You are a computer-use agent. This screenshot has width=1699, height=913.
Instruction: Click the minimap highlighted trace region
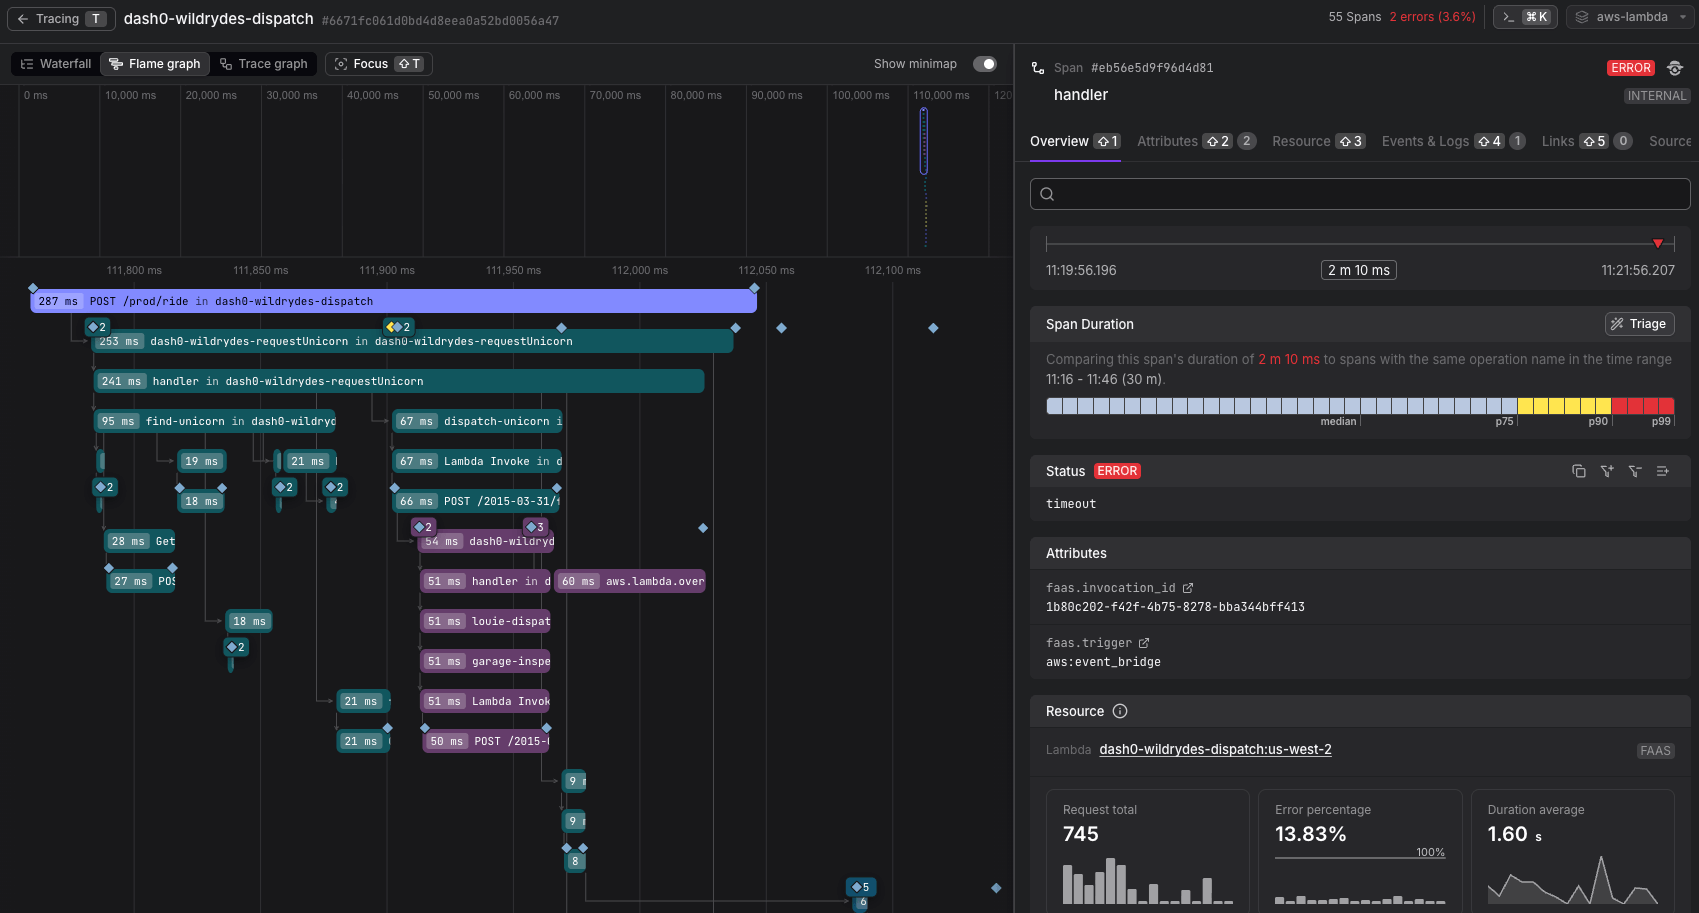924,141
